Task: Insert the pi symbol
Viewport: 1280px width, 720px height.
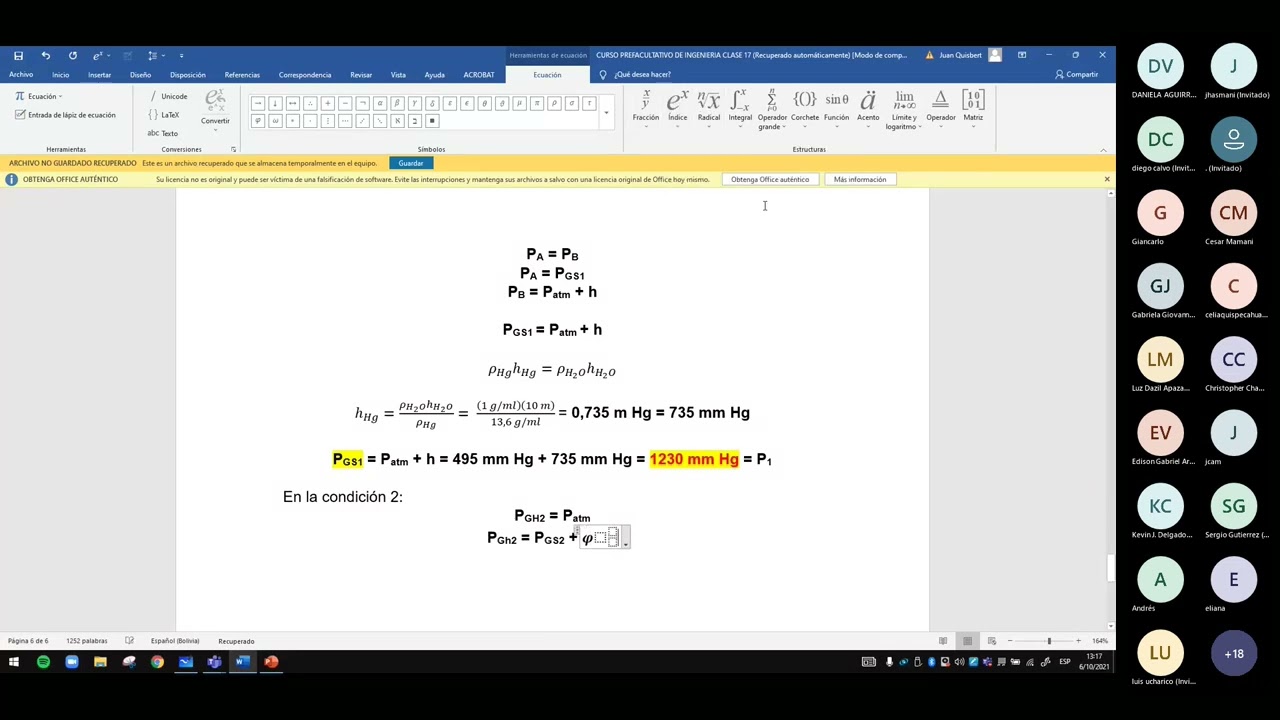Action: [536, 103]
